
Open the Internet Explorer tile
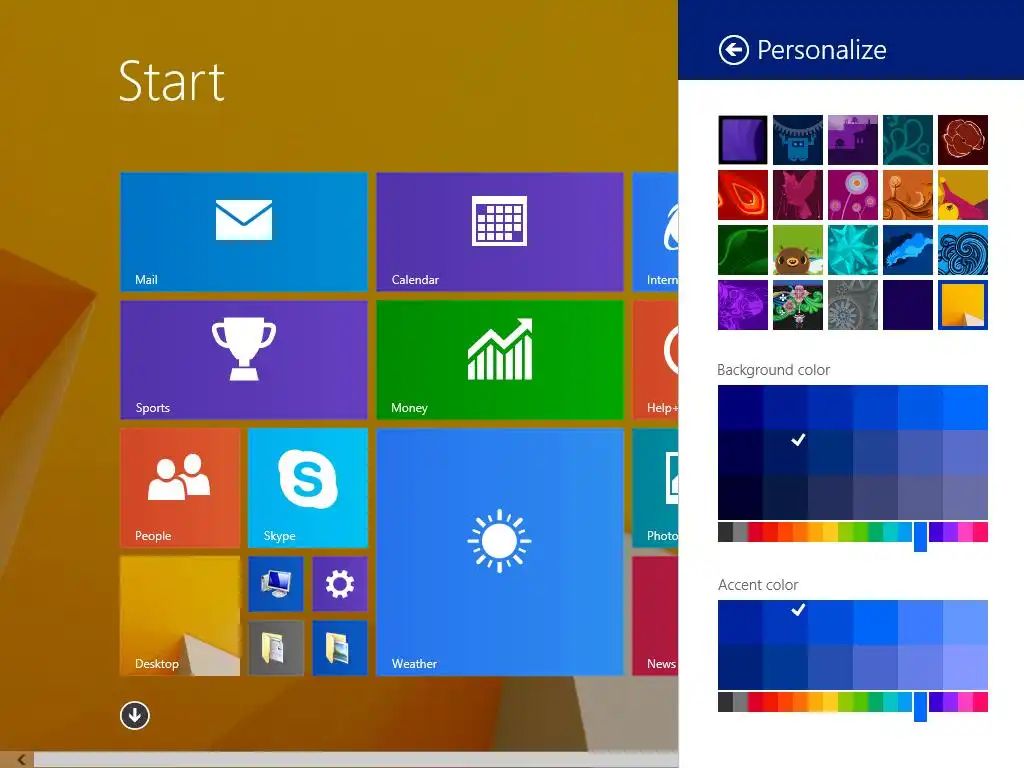(x=655, y=231)
